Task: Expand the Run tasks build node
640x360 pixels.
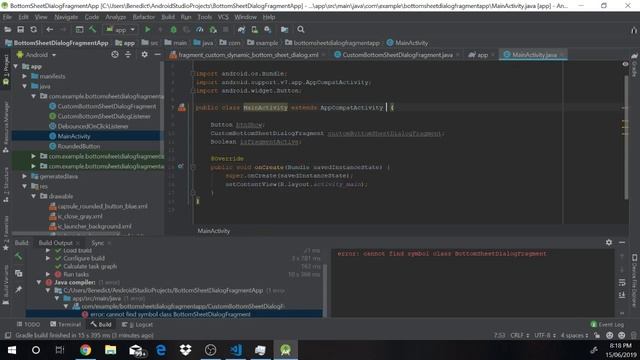Action: pos(48,274)
